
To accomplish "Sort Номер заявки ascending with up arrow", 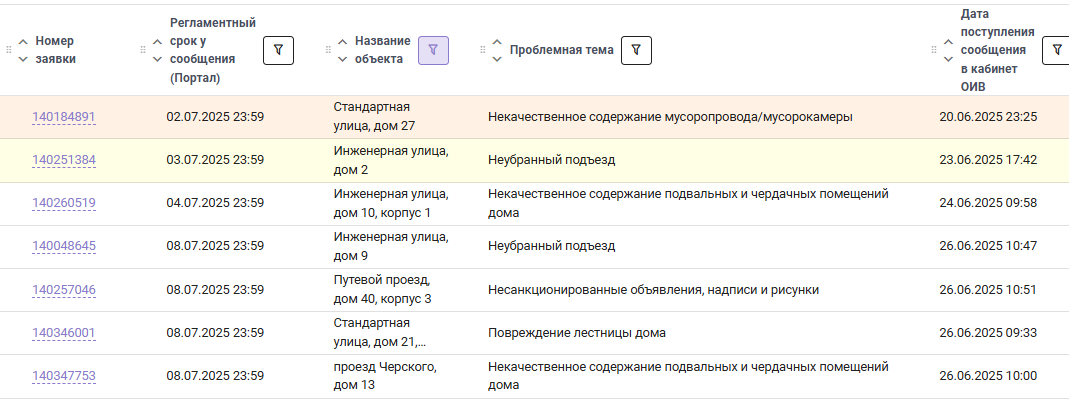I will [x=22, y=42].
